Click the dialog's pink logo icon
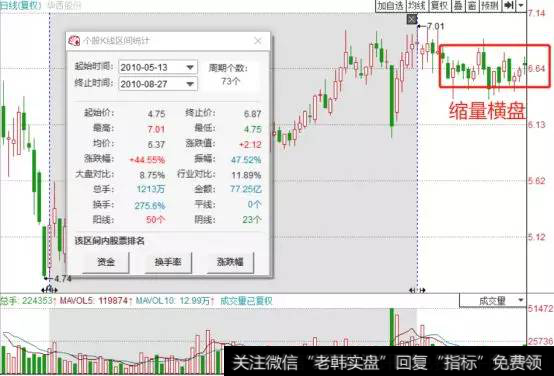Viewport: 554px width, 376px height. (x=74, y=41)
